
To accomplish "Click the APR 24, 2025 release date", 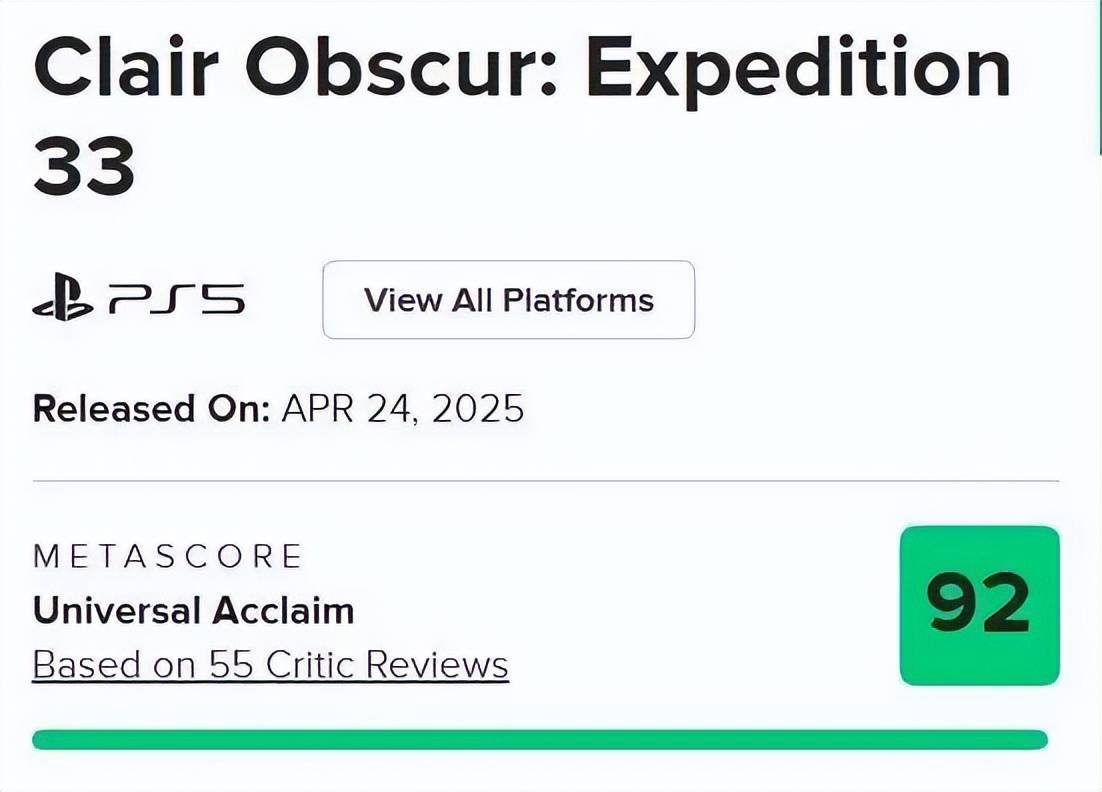I will pos(403,408).
